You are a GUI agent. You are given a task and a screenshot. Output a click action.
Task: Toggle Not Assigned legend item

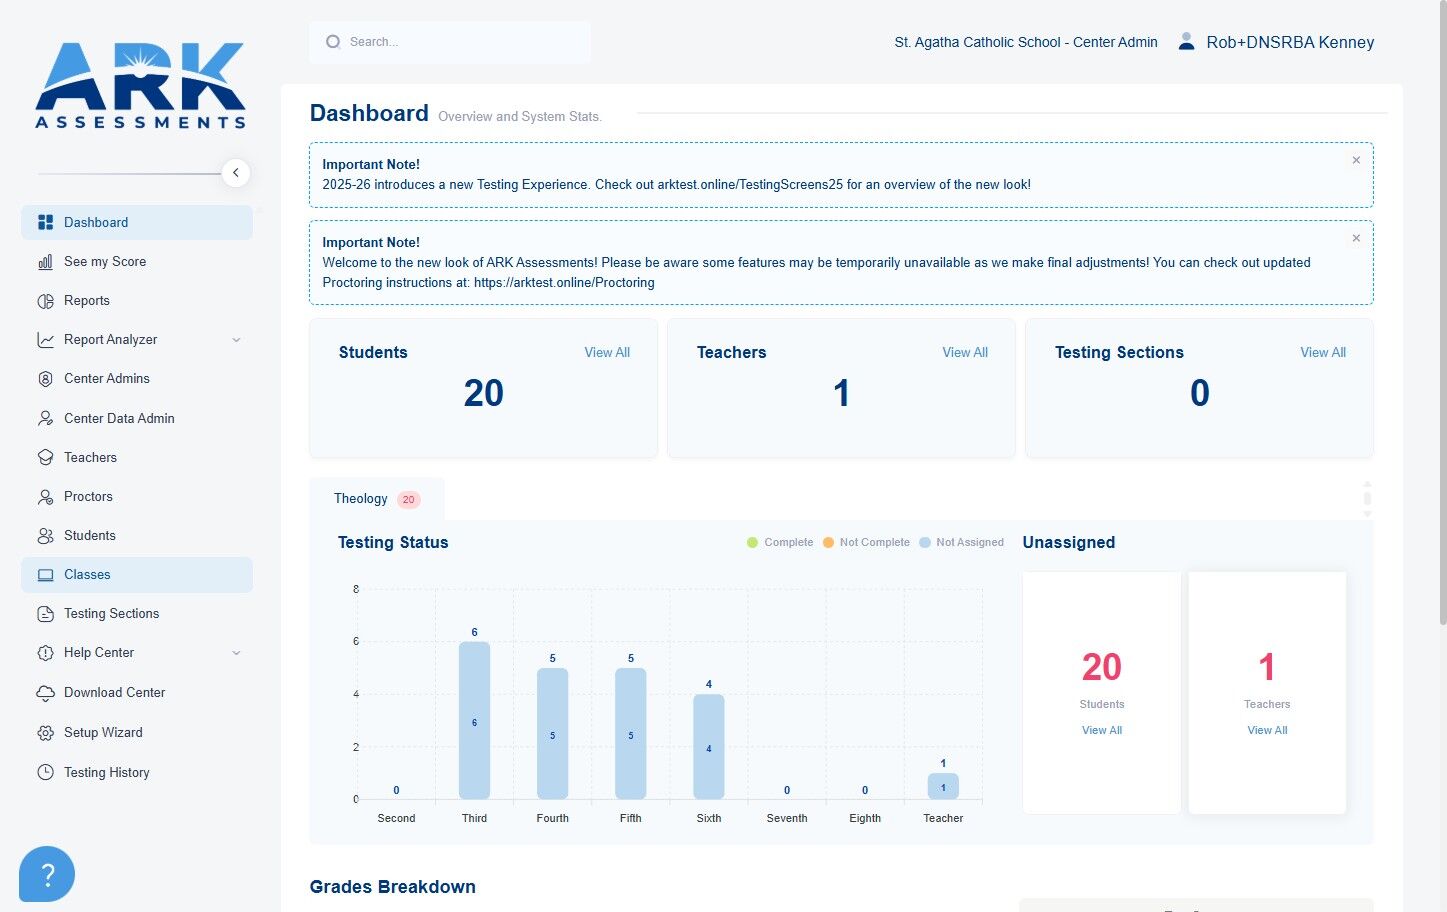(x=961, y=543)
